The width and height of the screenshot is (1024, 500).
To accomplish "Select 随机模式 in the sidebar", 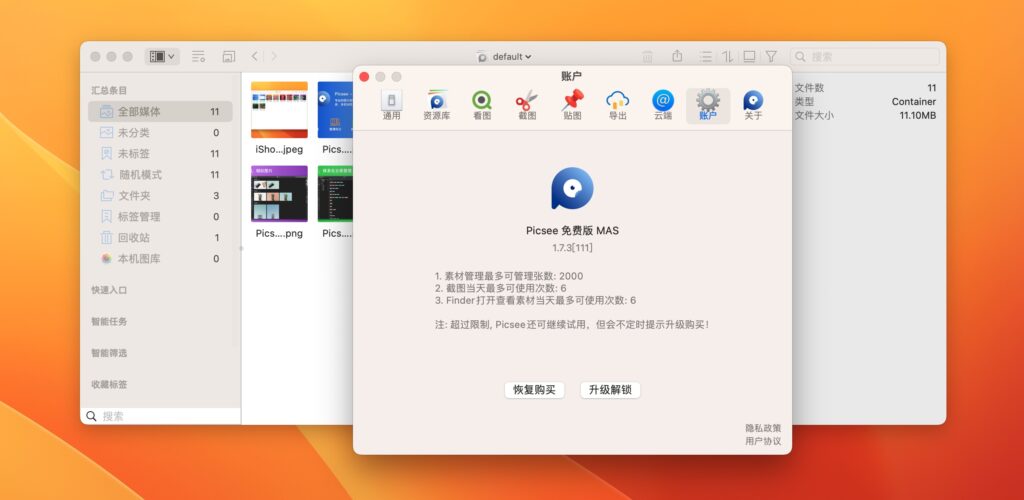I will pyautogui.click(x=160, y=174).
